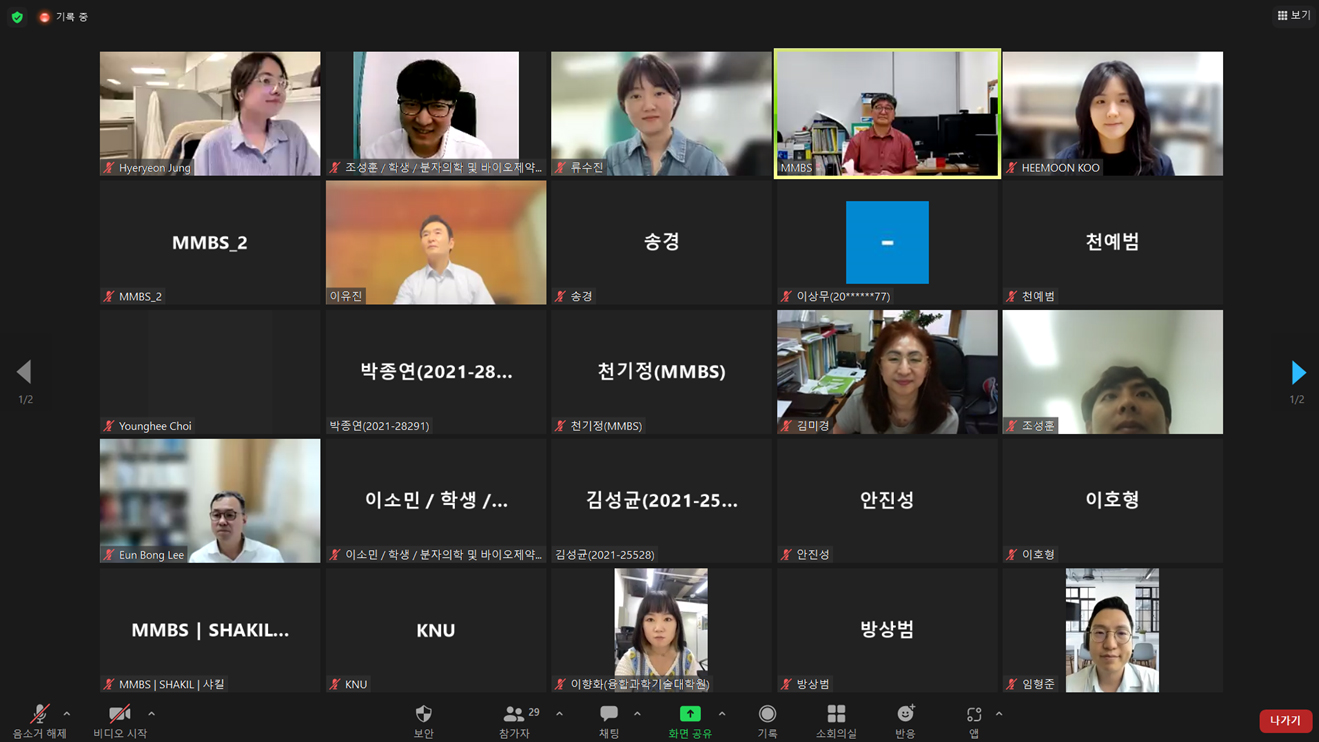Viewport: 1319px width, 742px height.
Task: Open 소회의실 breakout rooms
Action: pyautogui.click(x=836, y=721)
